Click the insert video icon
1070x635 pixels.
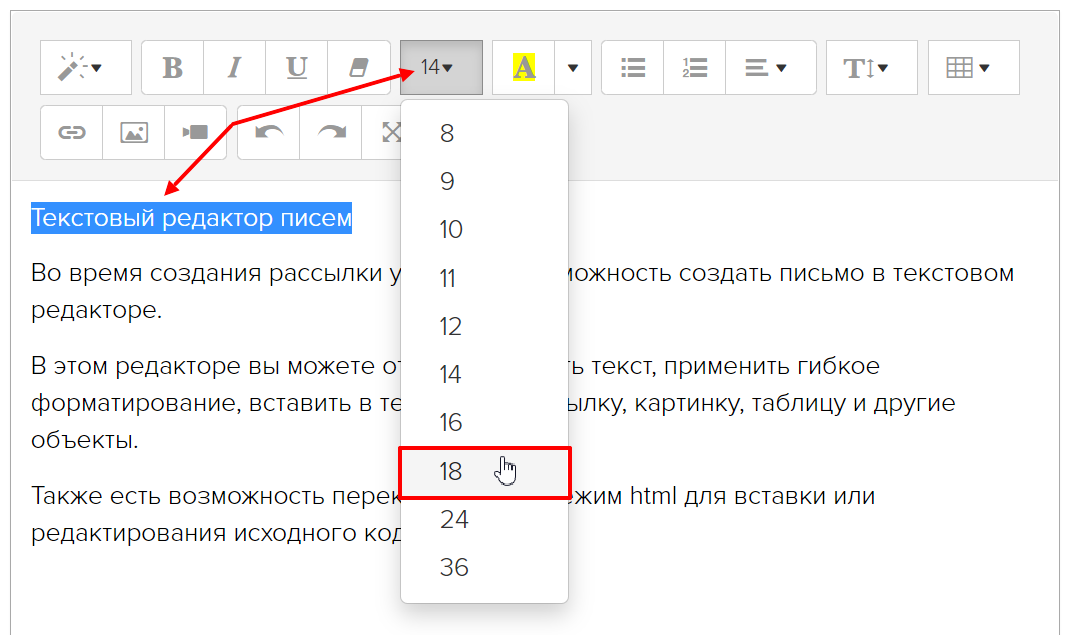(x=195, y=133)
